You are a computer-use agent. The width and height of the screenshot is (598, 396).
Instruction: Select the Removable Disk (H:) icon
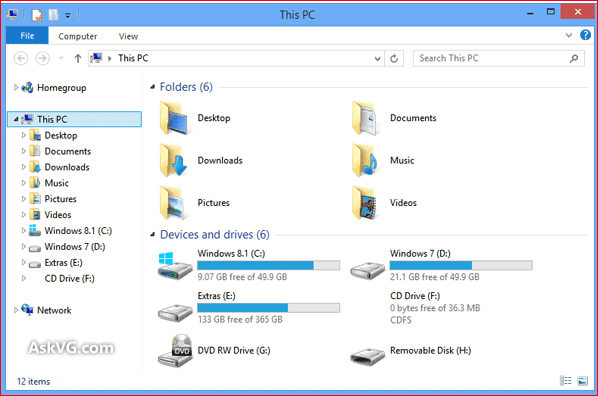pyautogui.click(x=368, y=356)
